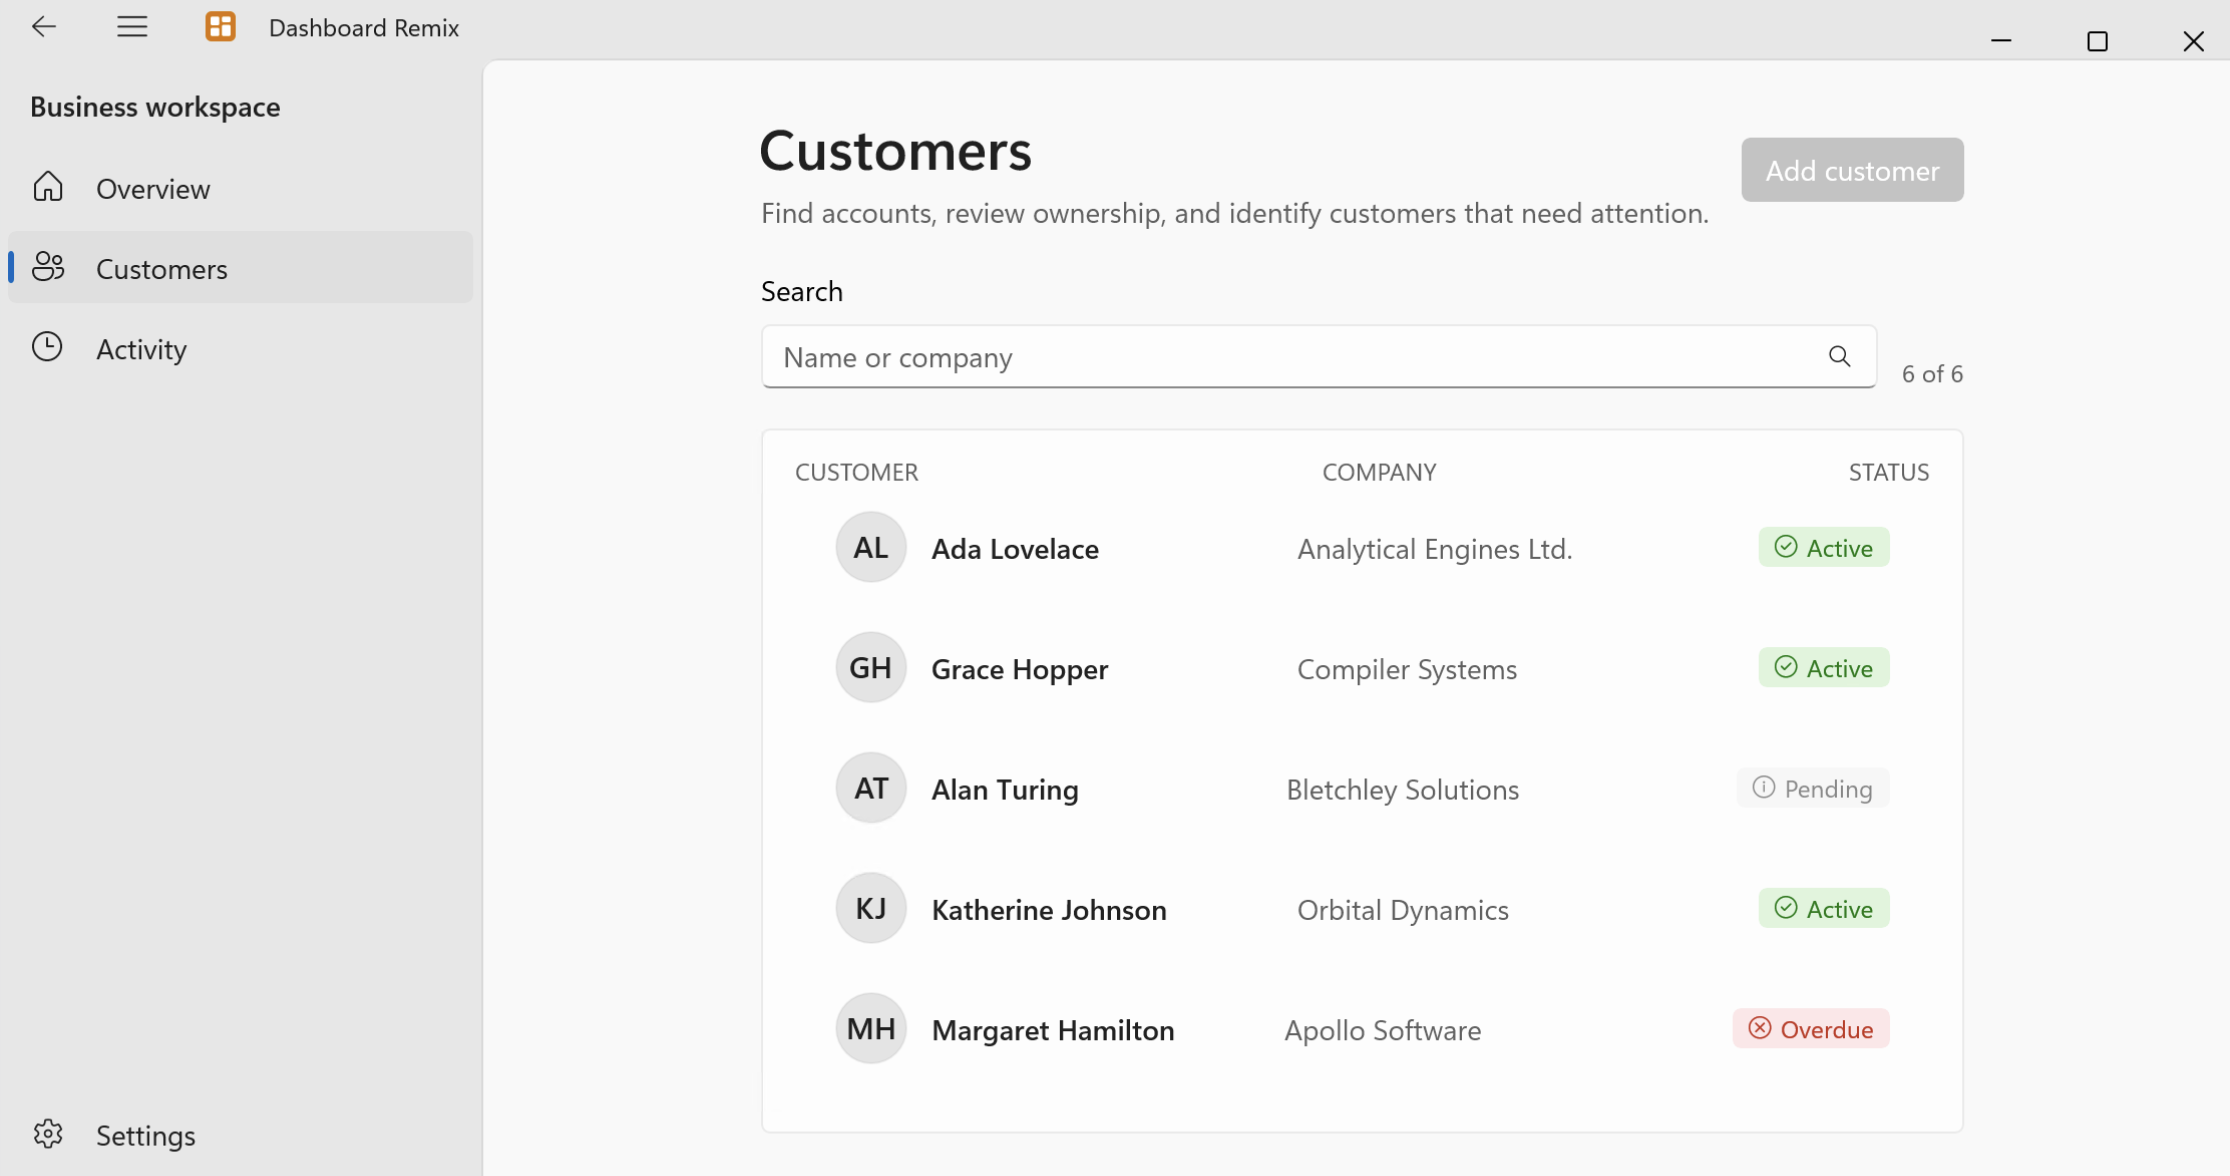Click Analytical Engines Ltd. company cell

1435,548
